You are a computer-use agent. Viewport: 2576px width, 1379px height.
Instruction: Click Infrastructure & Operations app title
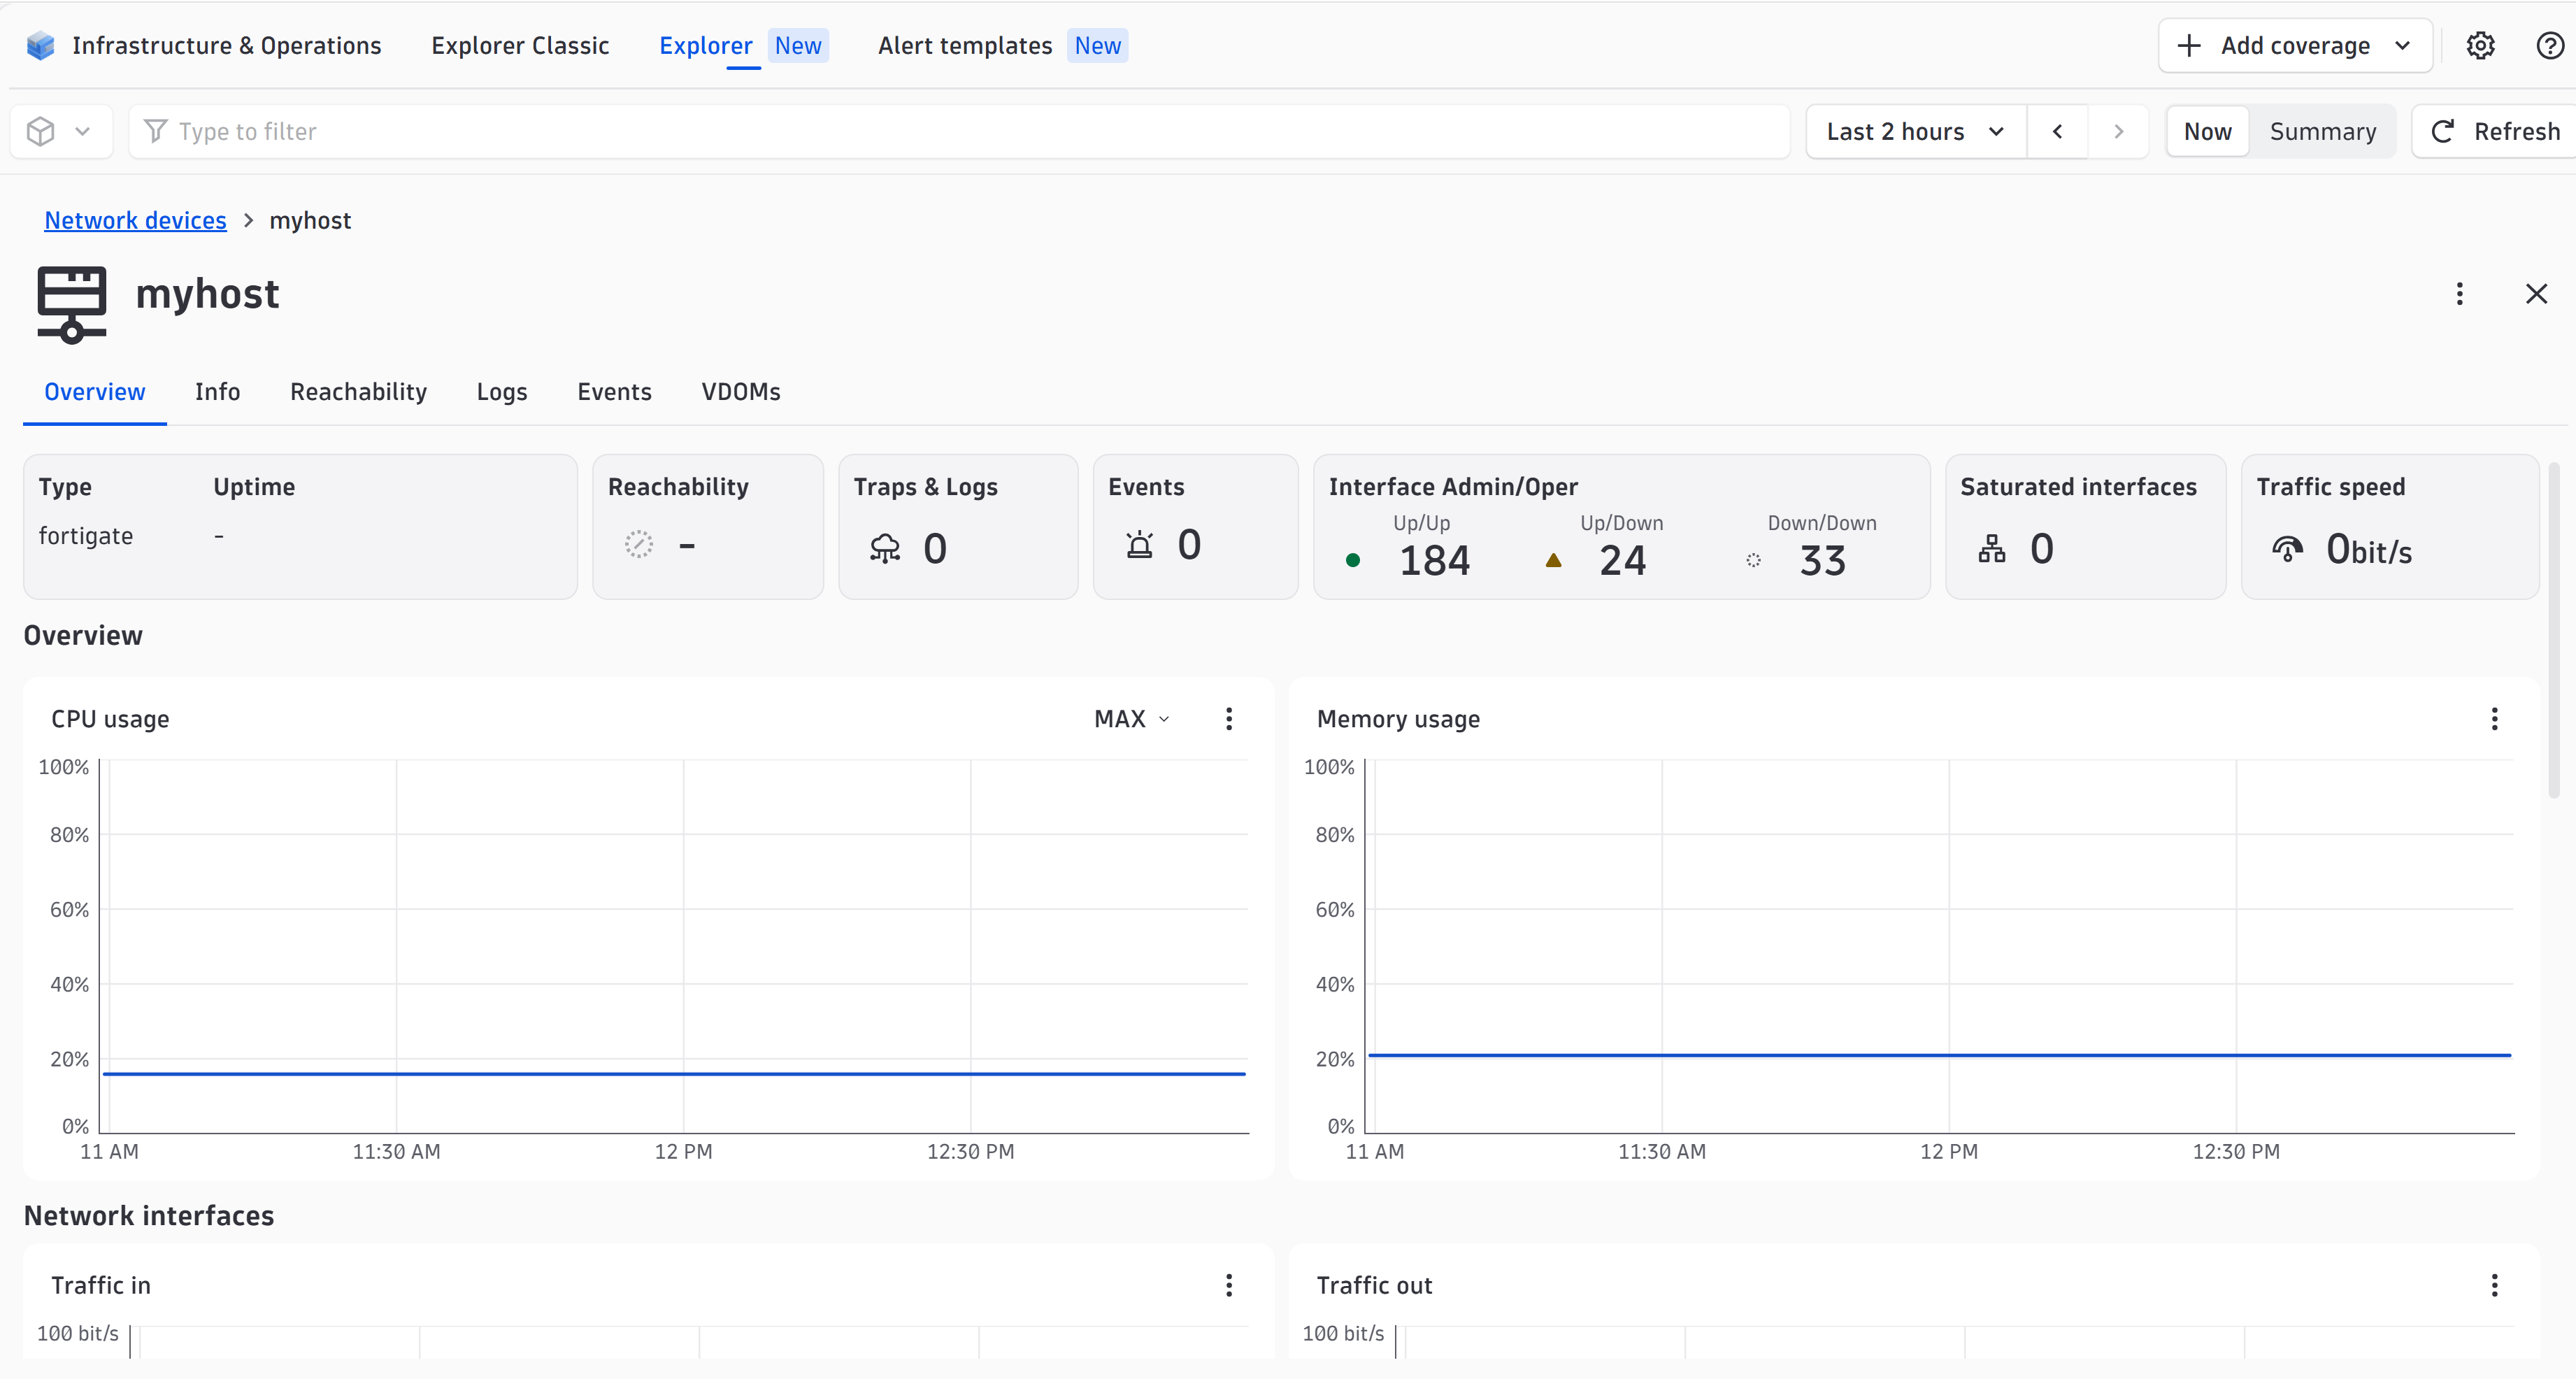click(227, 46)
